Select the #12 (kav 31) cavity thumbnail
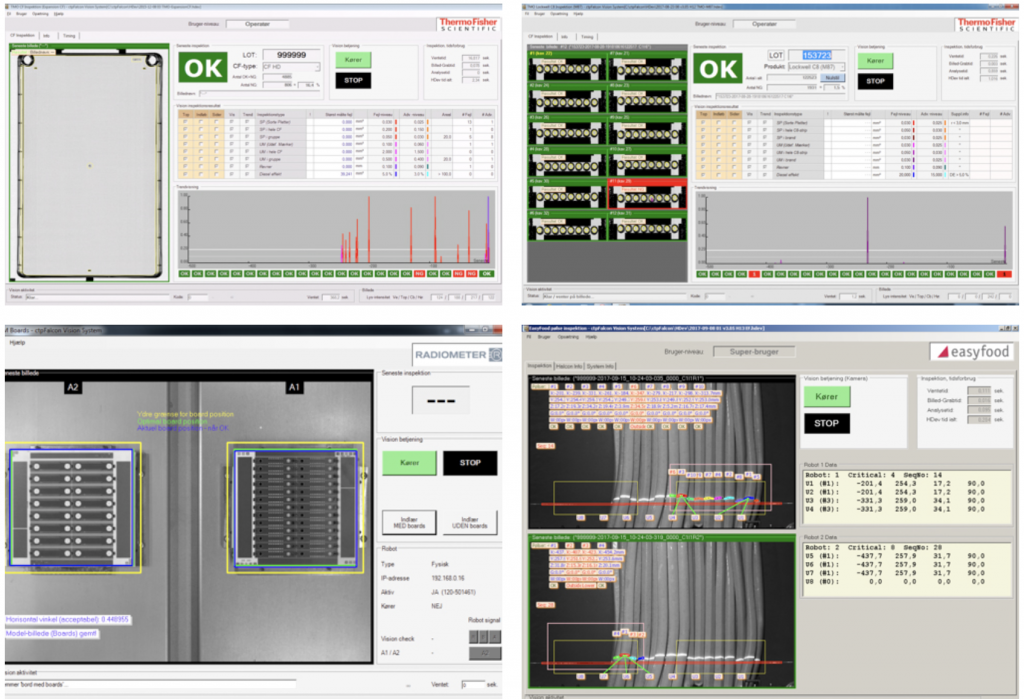Image resolution: width=1024 pixels, height=699 pixels. pos(647,226)
